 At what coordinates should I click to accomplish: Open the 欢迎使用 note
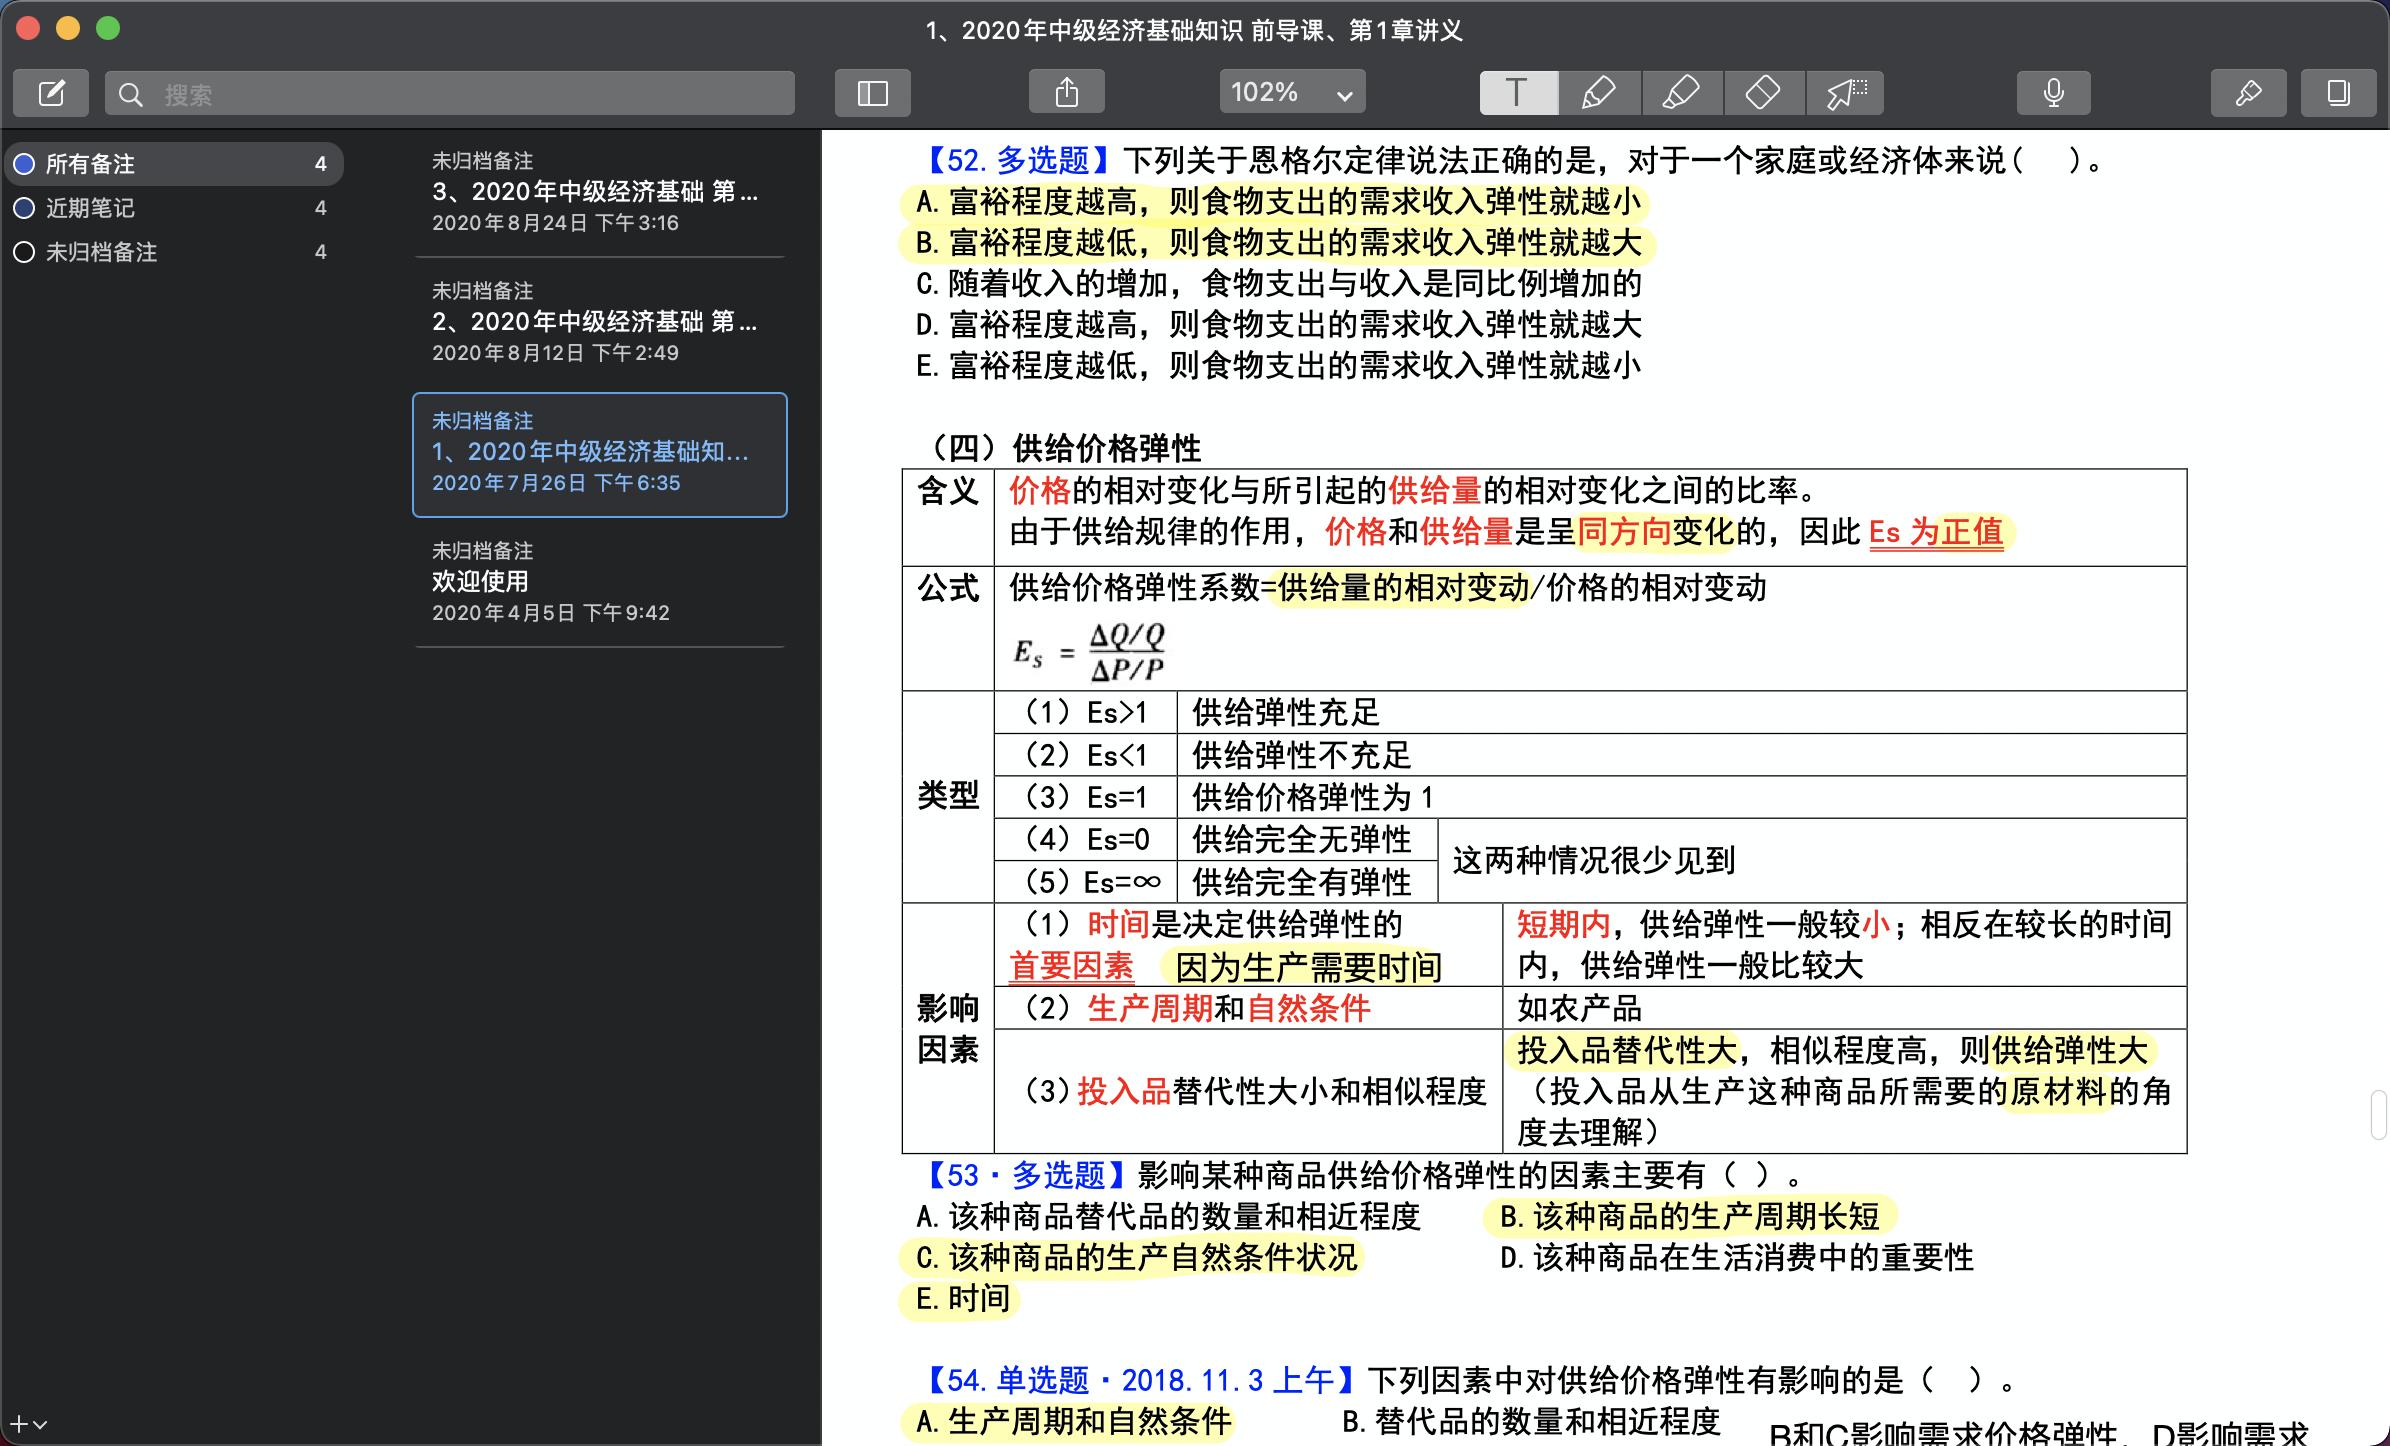(x=598, y=582)
